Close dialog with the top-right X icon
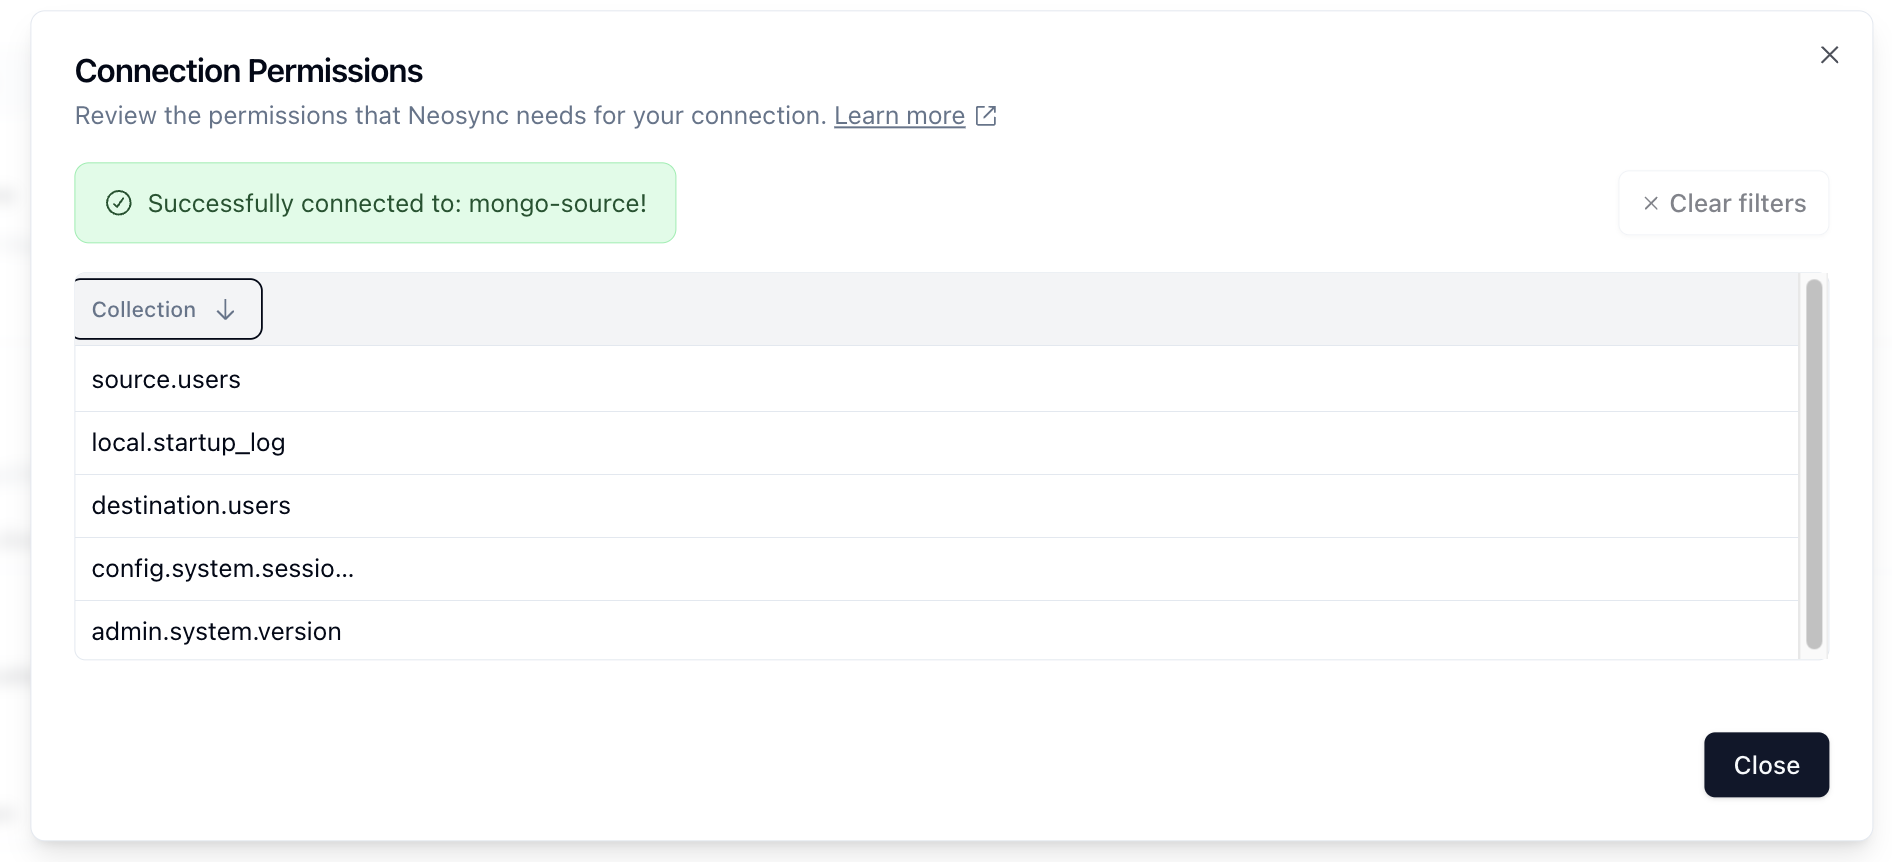Viewport: 1892px width, 862px height. coord(1829,55)
